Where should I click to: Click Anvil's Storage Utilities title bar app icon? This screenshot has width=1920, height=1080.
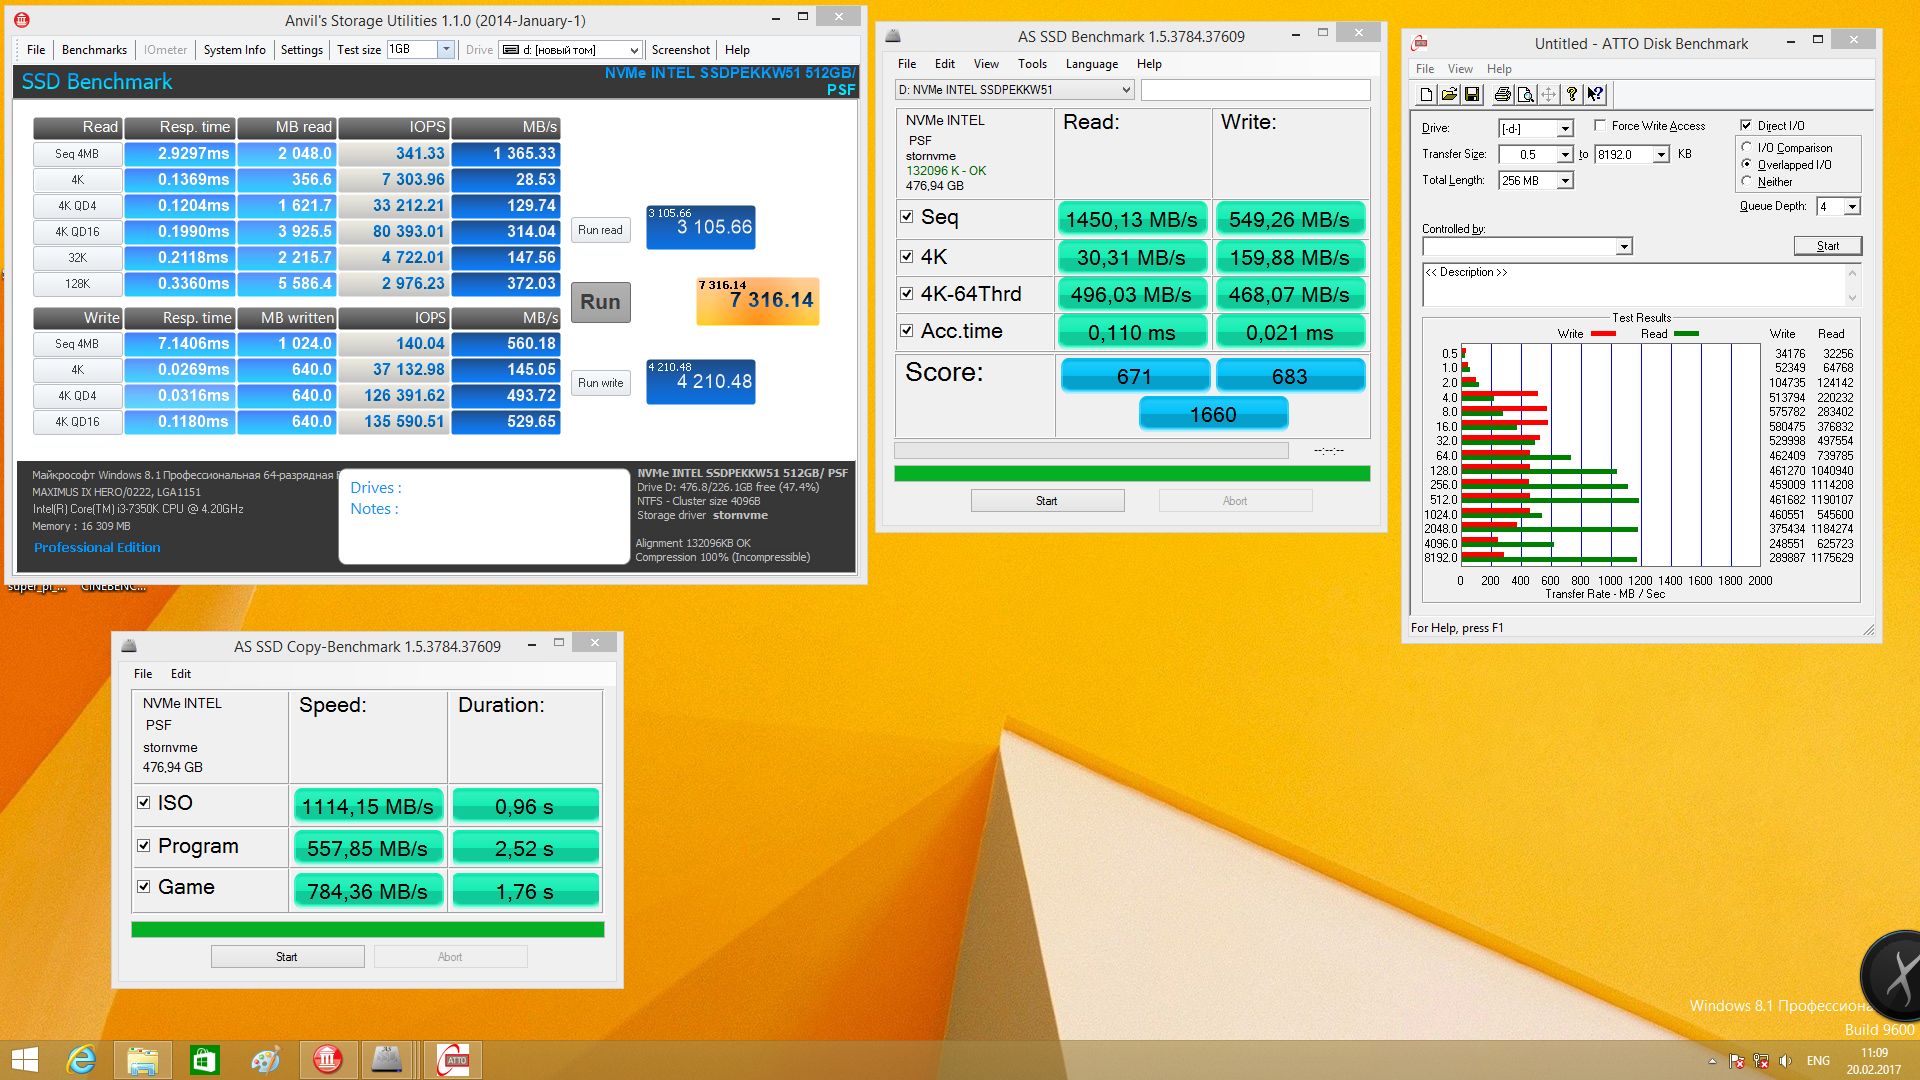[x=22, y=20]
